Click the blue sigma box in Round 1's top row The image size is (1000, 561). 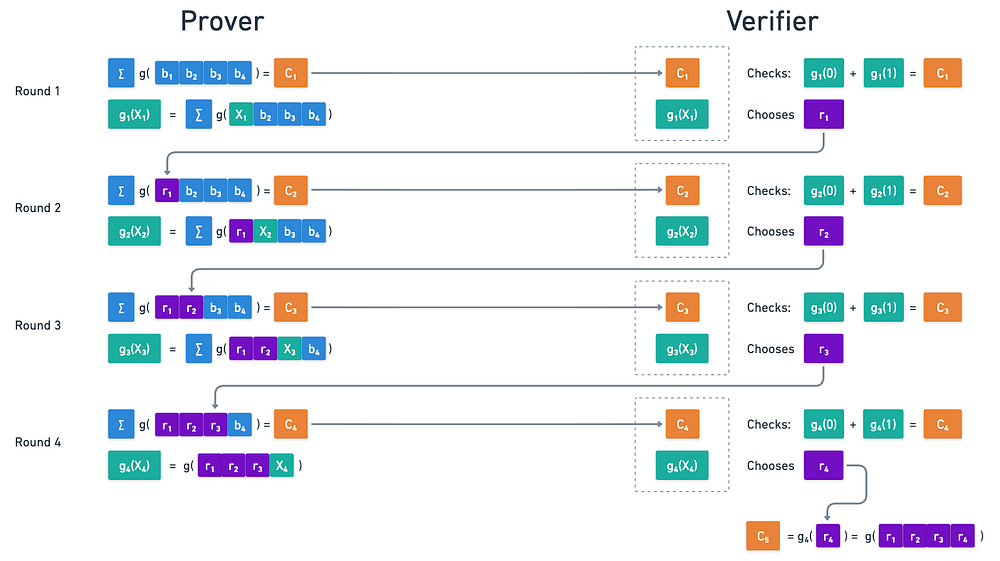(121, 73)
